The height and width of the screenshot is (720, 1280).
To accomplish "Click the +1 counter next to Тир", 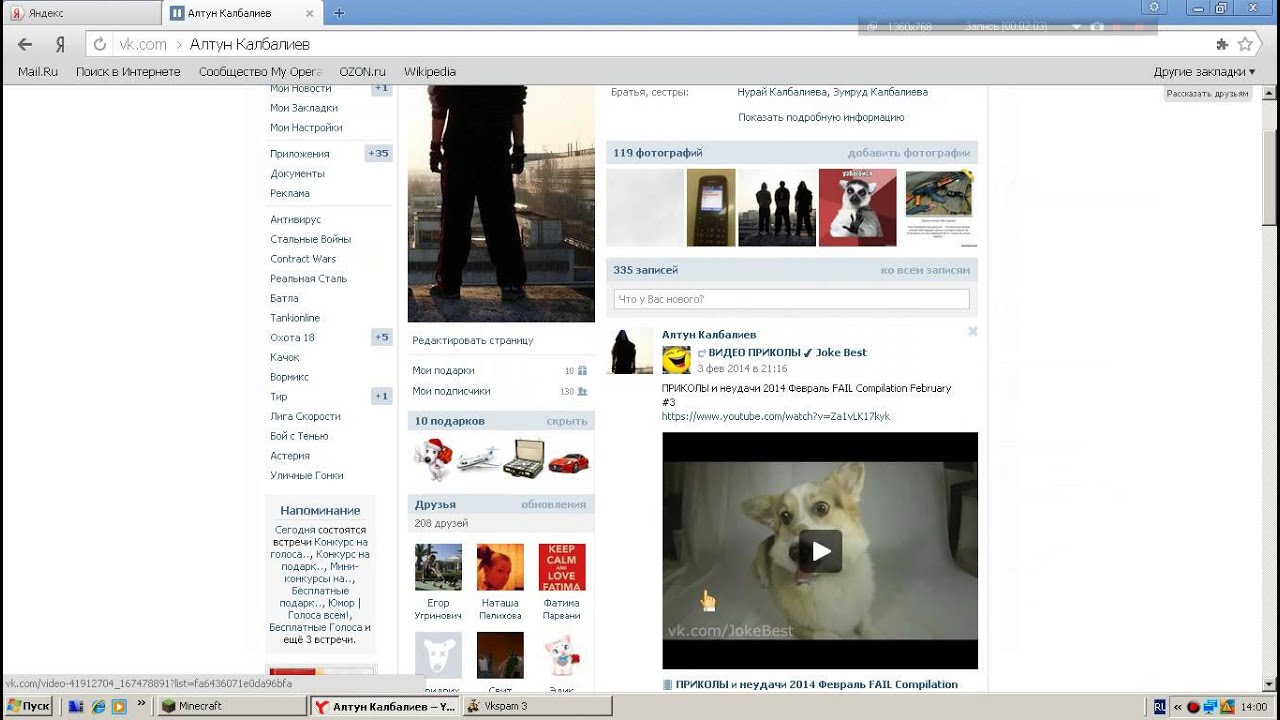I will [x=381, y=396].
